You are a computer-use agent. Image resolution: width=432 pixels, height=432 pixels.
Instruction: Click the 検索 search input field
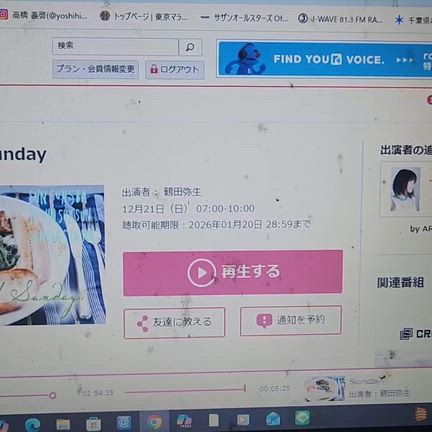pos(115,46)
